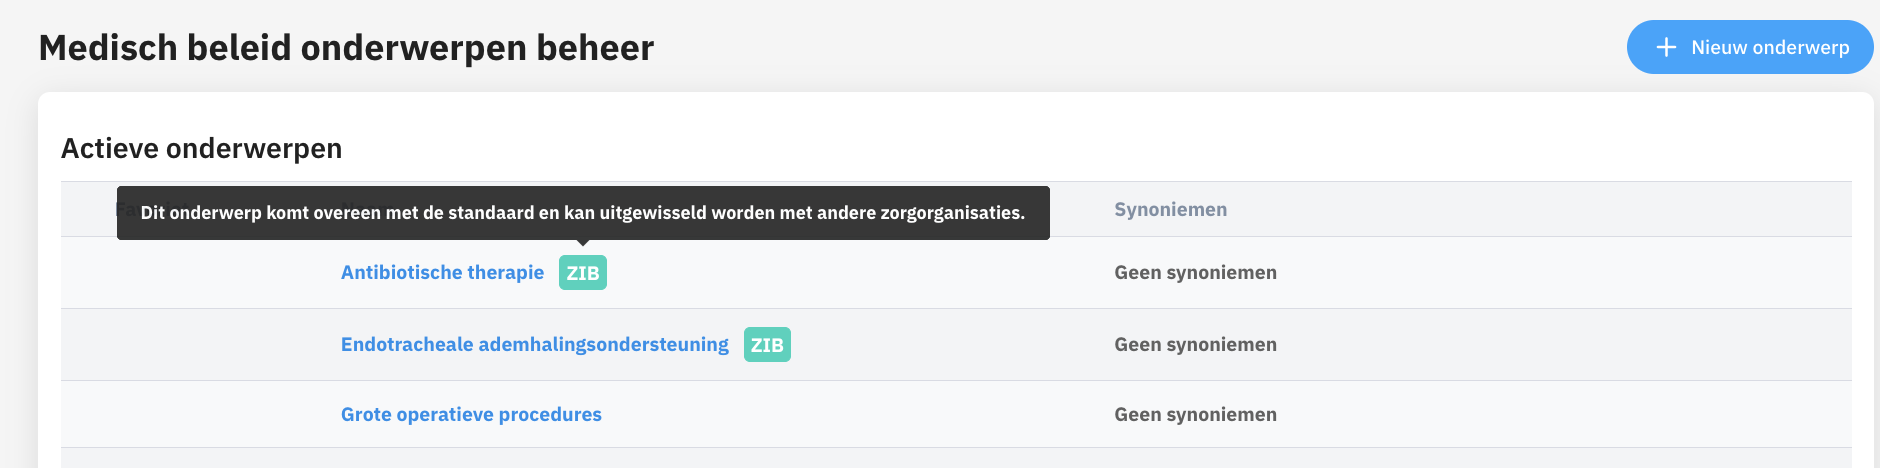Add a new subject with Nieuw onderwerp
The image size is (1880, 468).
click(1750, 47)
